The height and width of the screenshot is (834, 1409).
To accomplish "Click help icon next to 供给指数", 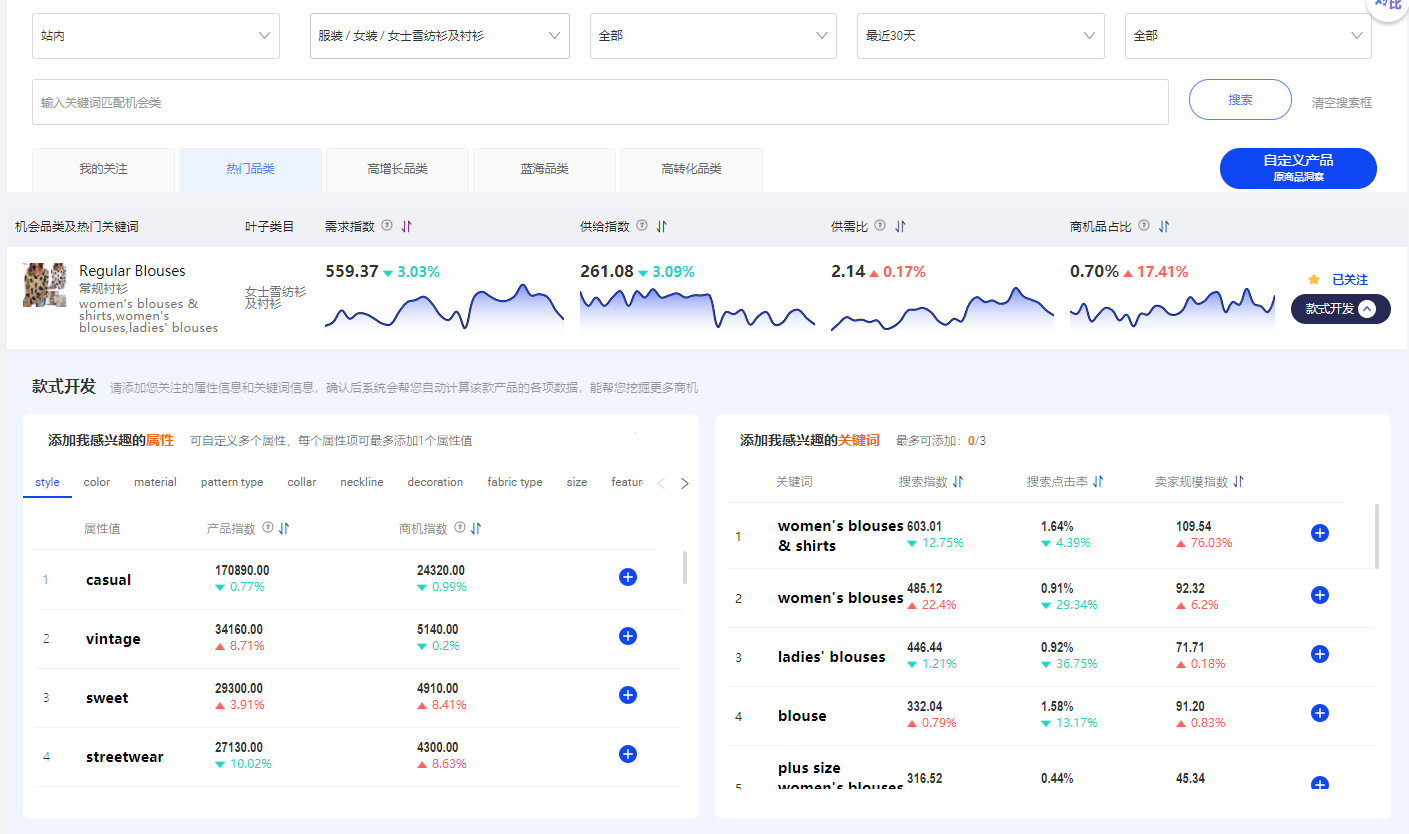I will click(642, 226).
